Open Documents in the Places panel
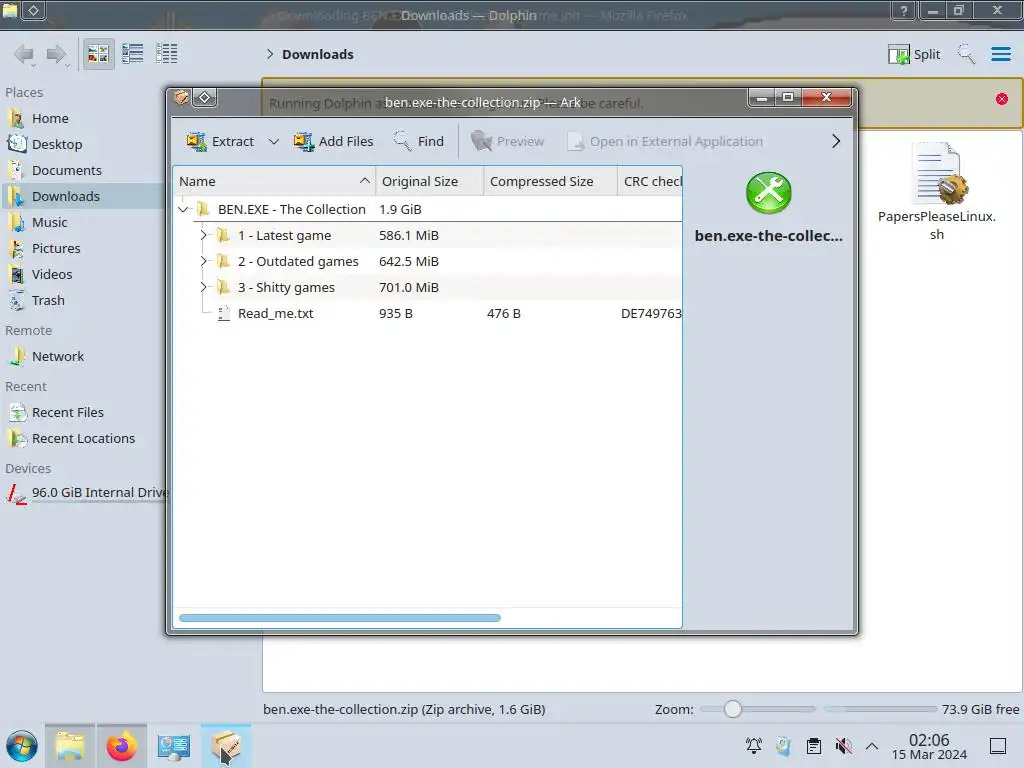 point(84,171)
